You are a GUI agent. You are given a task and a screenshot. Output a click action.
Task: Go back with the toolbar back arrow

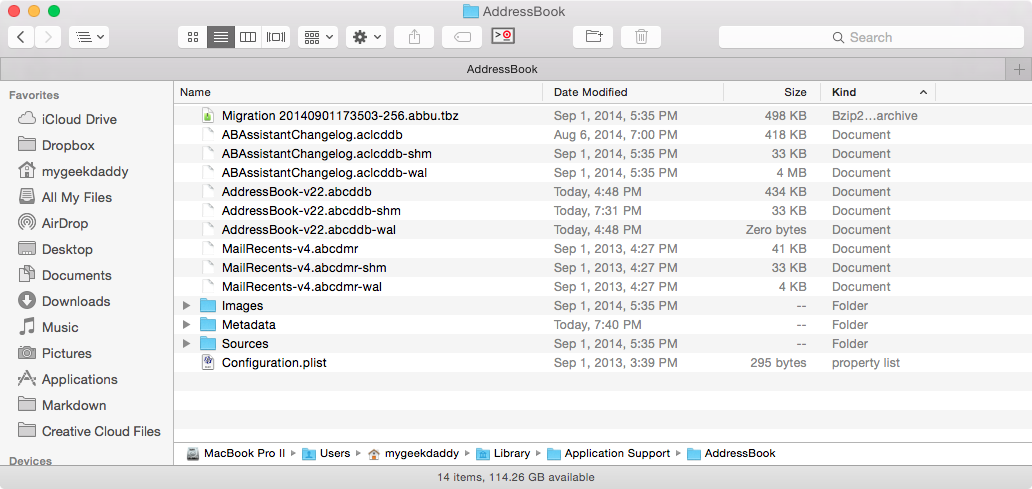pos(21,37)
